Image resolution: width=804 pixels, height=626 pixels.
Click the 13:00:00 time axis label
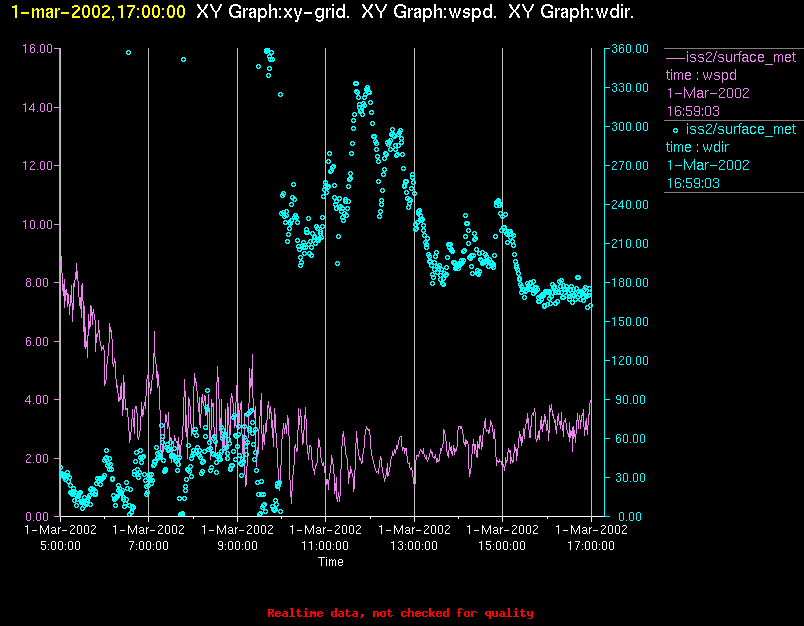[414, 546]
